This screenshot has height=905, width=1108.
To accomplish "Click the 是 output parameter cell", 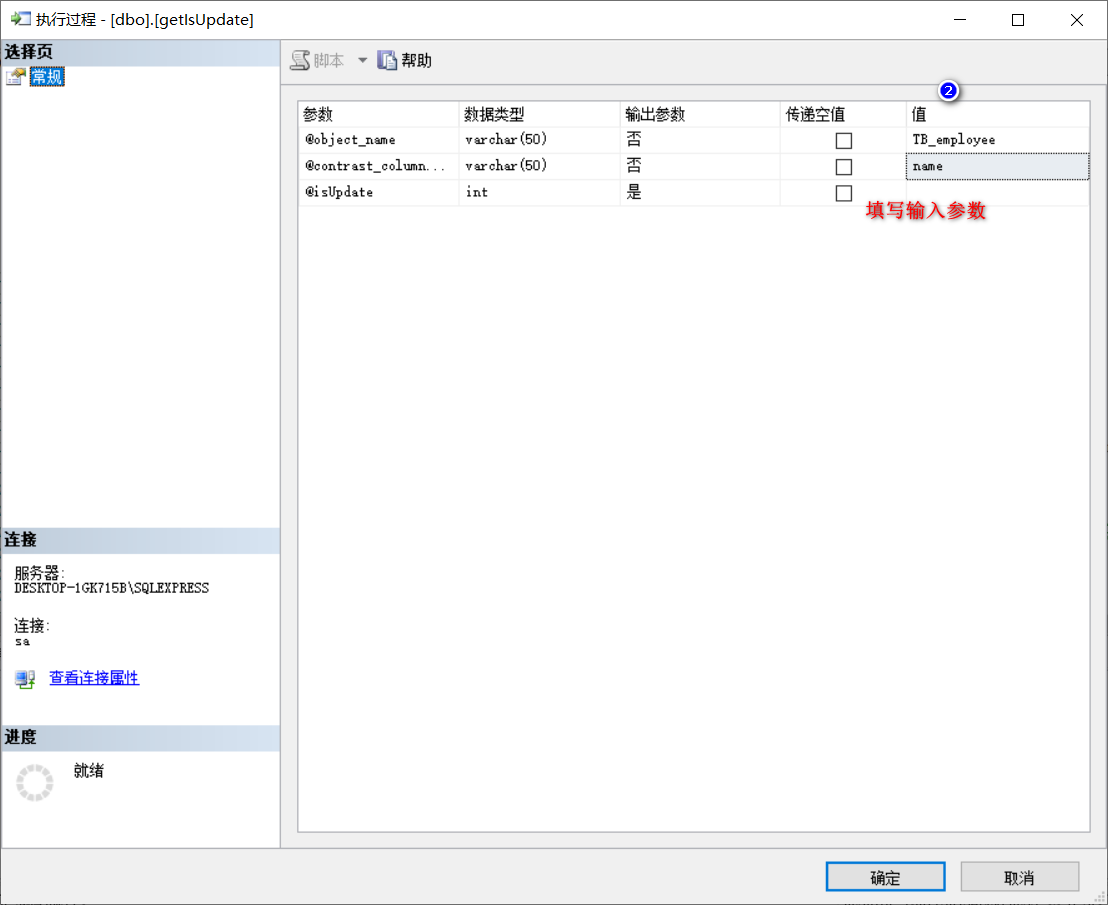I will [700, 192].
